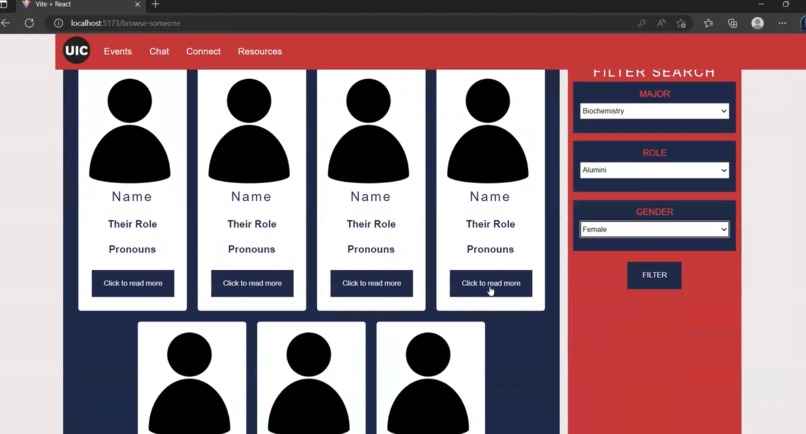Open the browser Collections icon

tap(732, 23)
